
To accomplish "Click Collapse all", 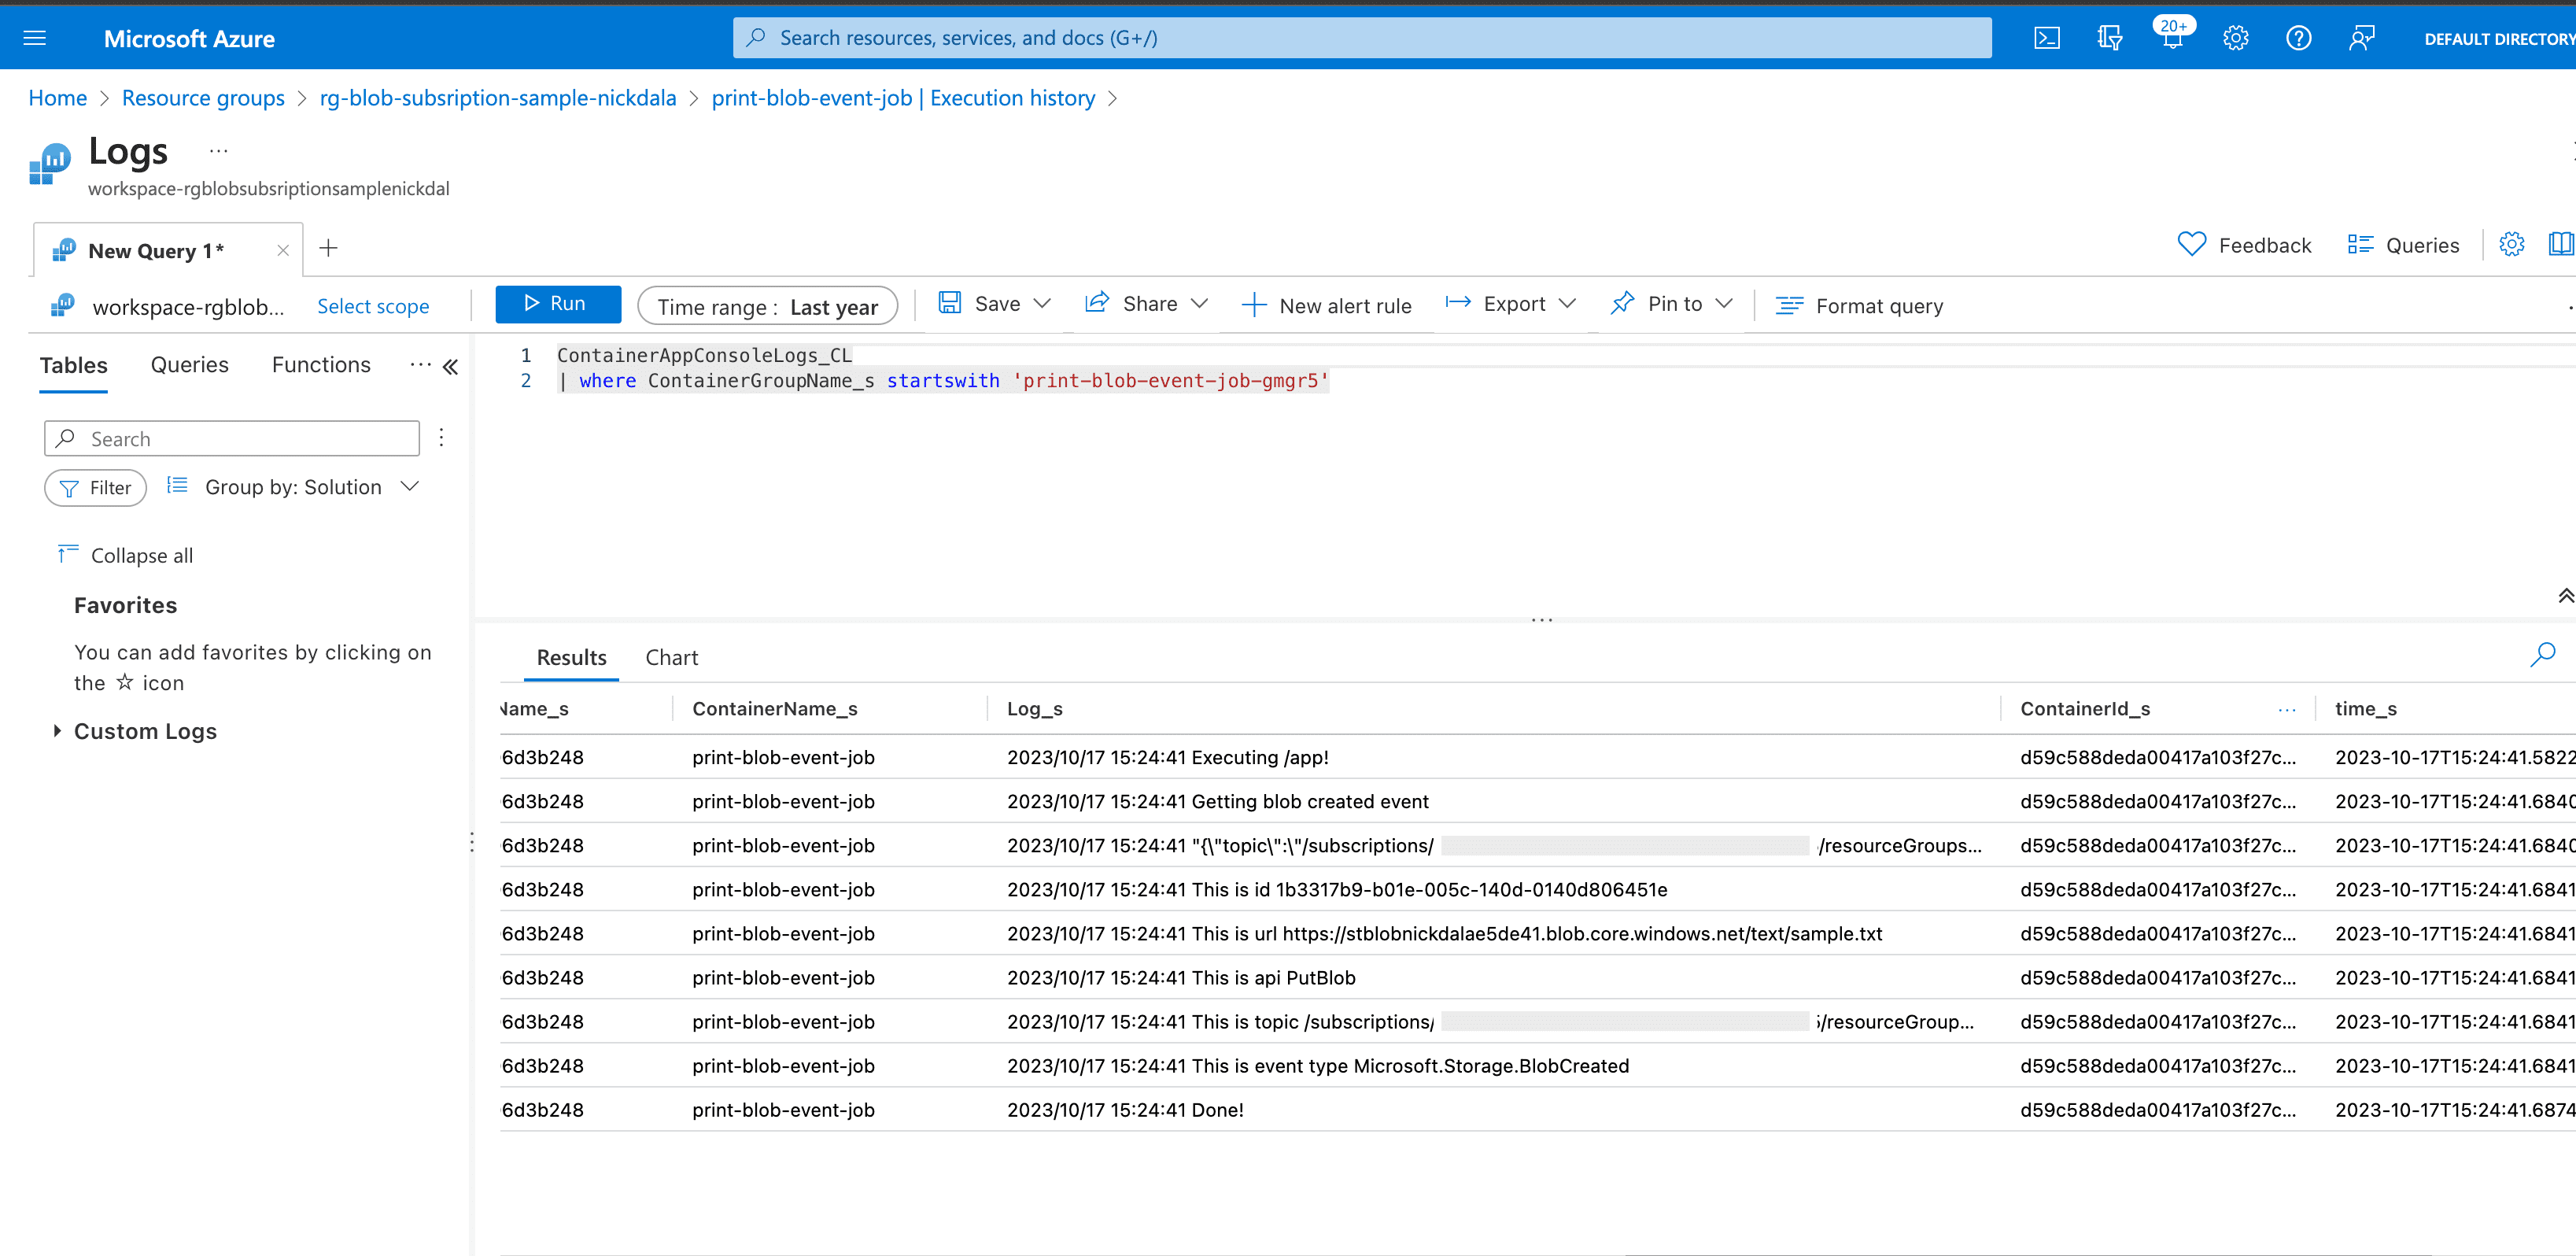I will [125, 555].
